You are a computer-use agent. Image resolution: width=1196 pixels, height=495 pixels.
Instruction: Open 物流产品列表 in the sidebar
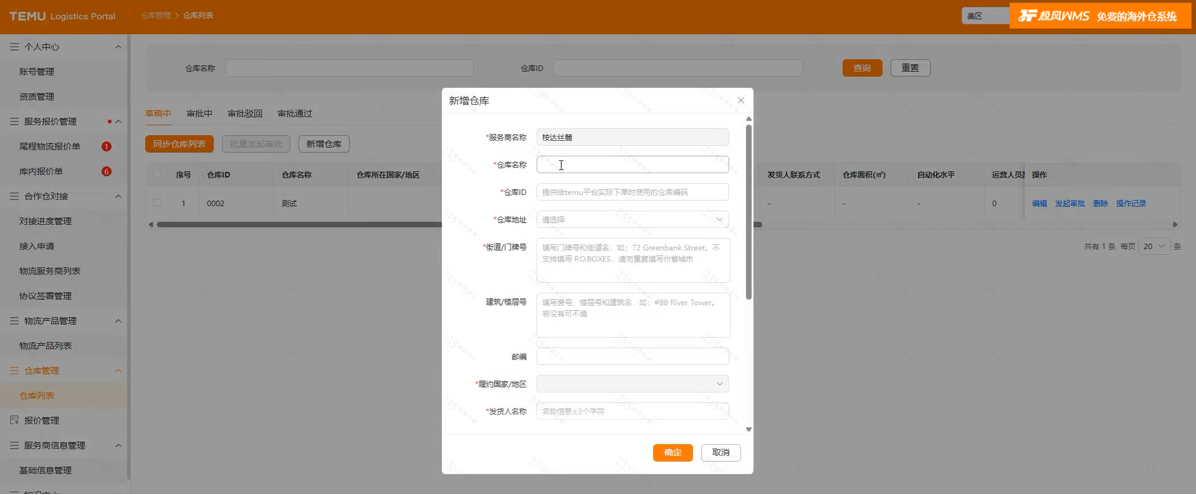(45, 346)
